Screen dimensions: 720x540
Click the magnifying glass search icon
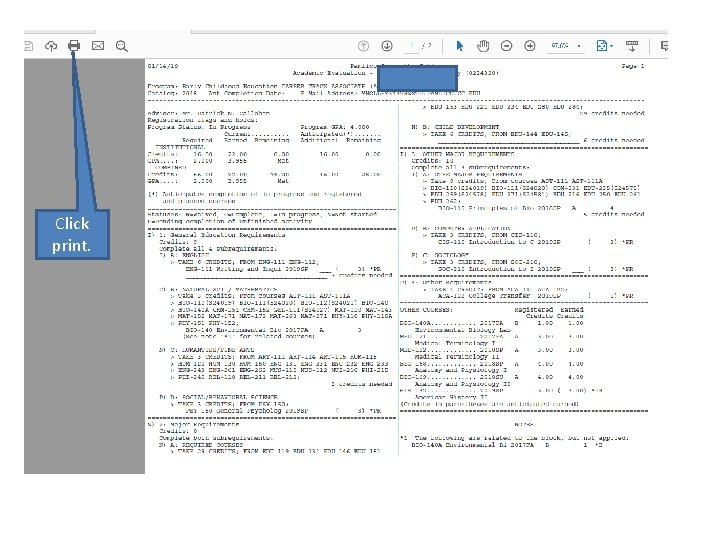(122, 46)
